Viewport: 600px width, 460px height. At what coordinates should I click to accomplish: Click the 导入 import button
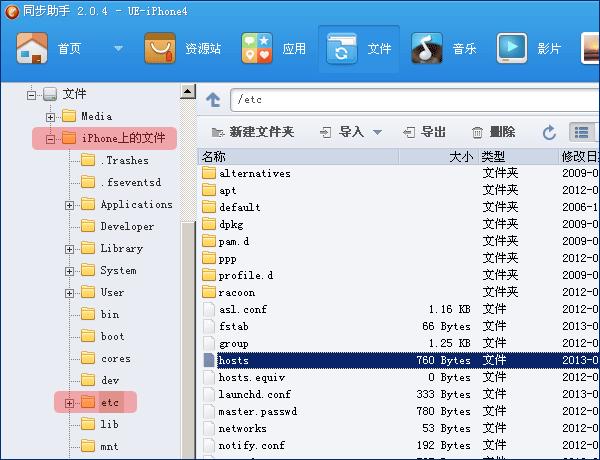342,132
